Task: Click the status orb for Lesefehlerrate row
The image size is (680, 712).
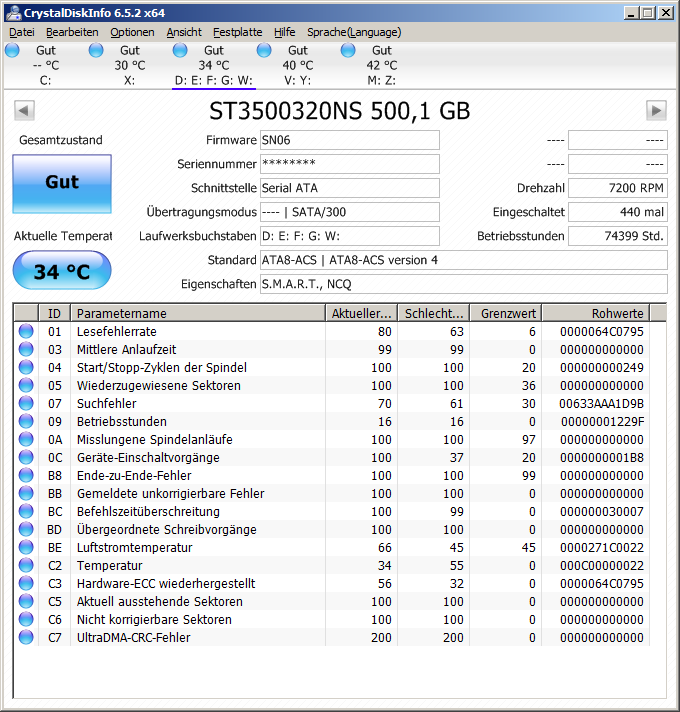Action: [26, 331]
